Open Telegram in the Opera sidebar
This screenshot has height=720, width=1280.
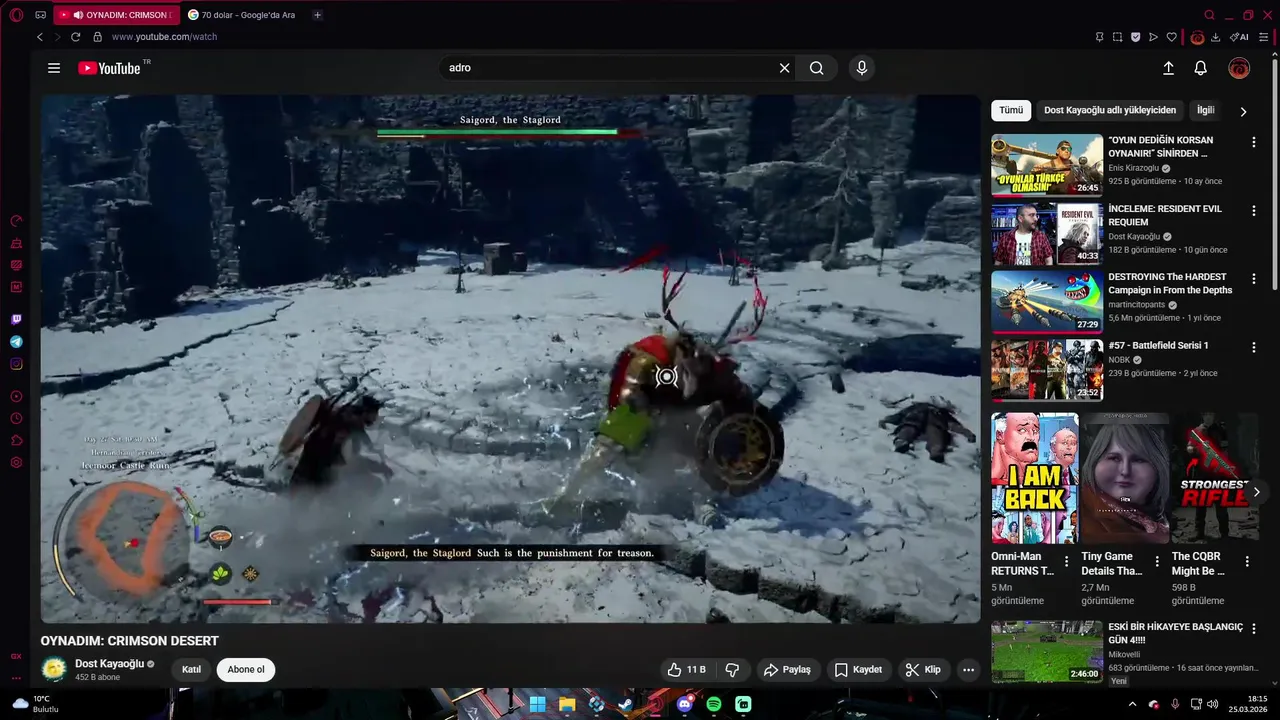16,342
